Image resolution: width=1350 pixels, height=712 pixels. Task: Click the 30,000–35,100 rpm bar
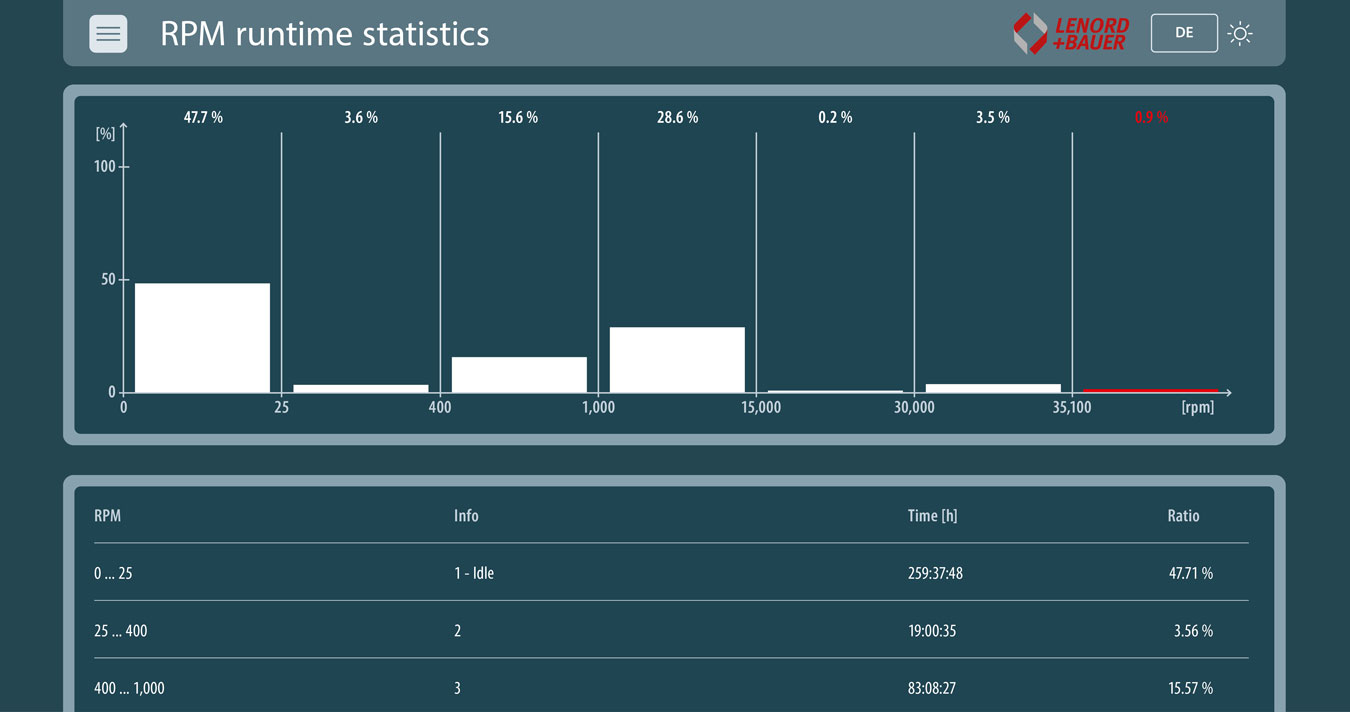click(x=993, y=388)
